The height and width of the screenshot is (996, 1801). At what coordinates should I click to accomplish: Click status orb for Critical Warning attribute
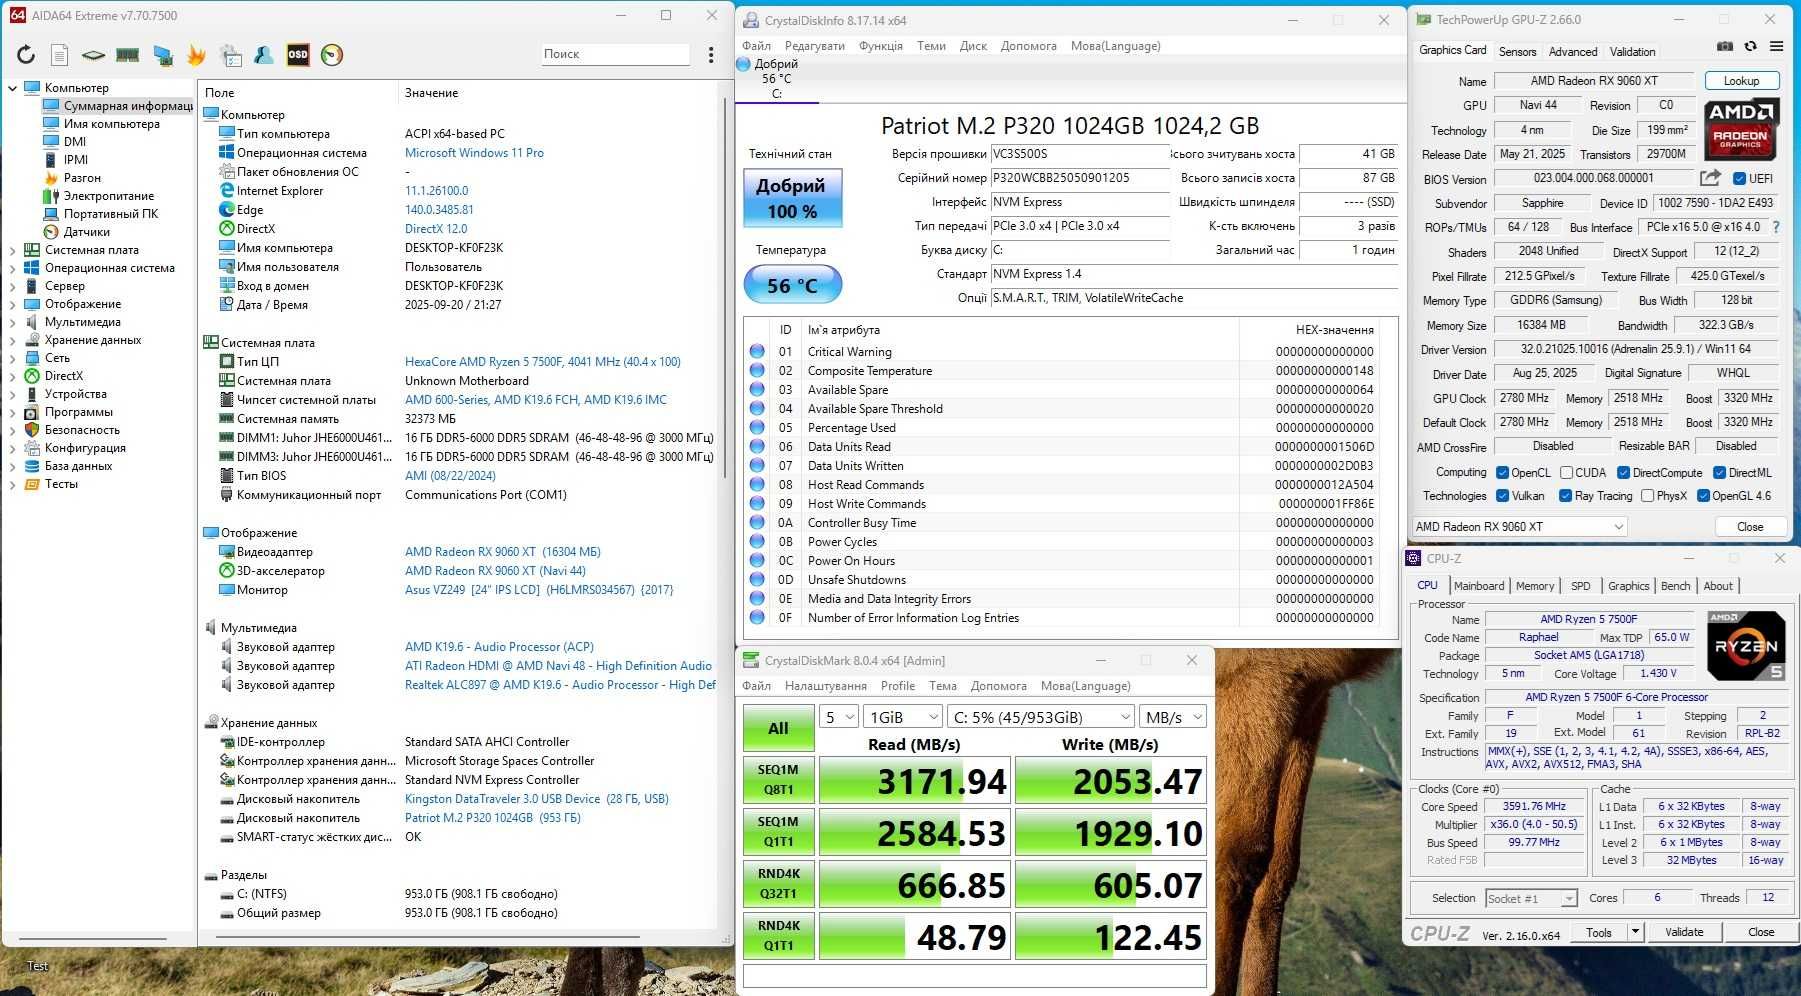click(x=757, y=352)
